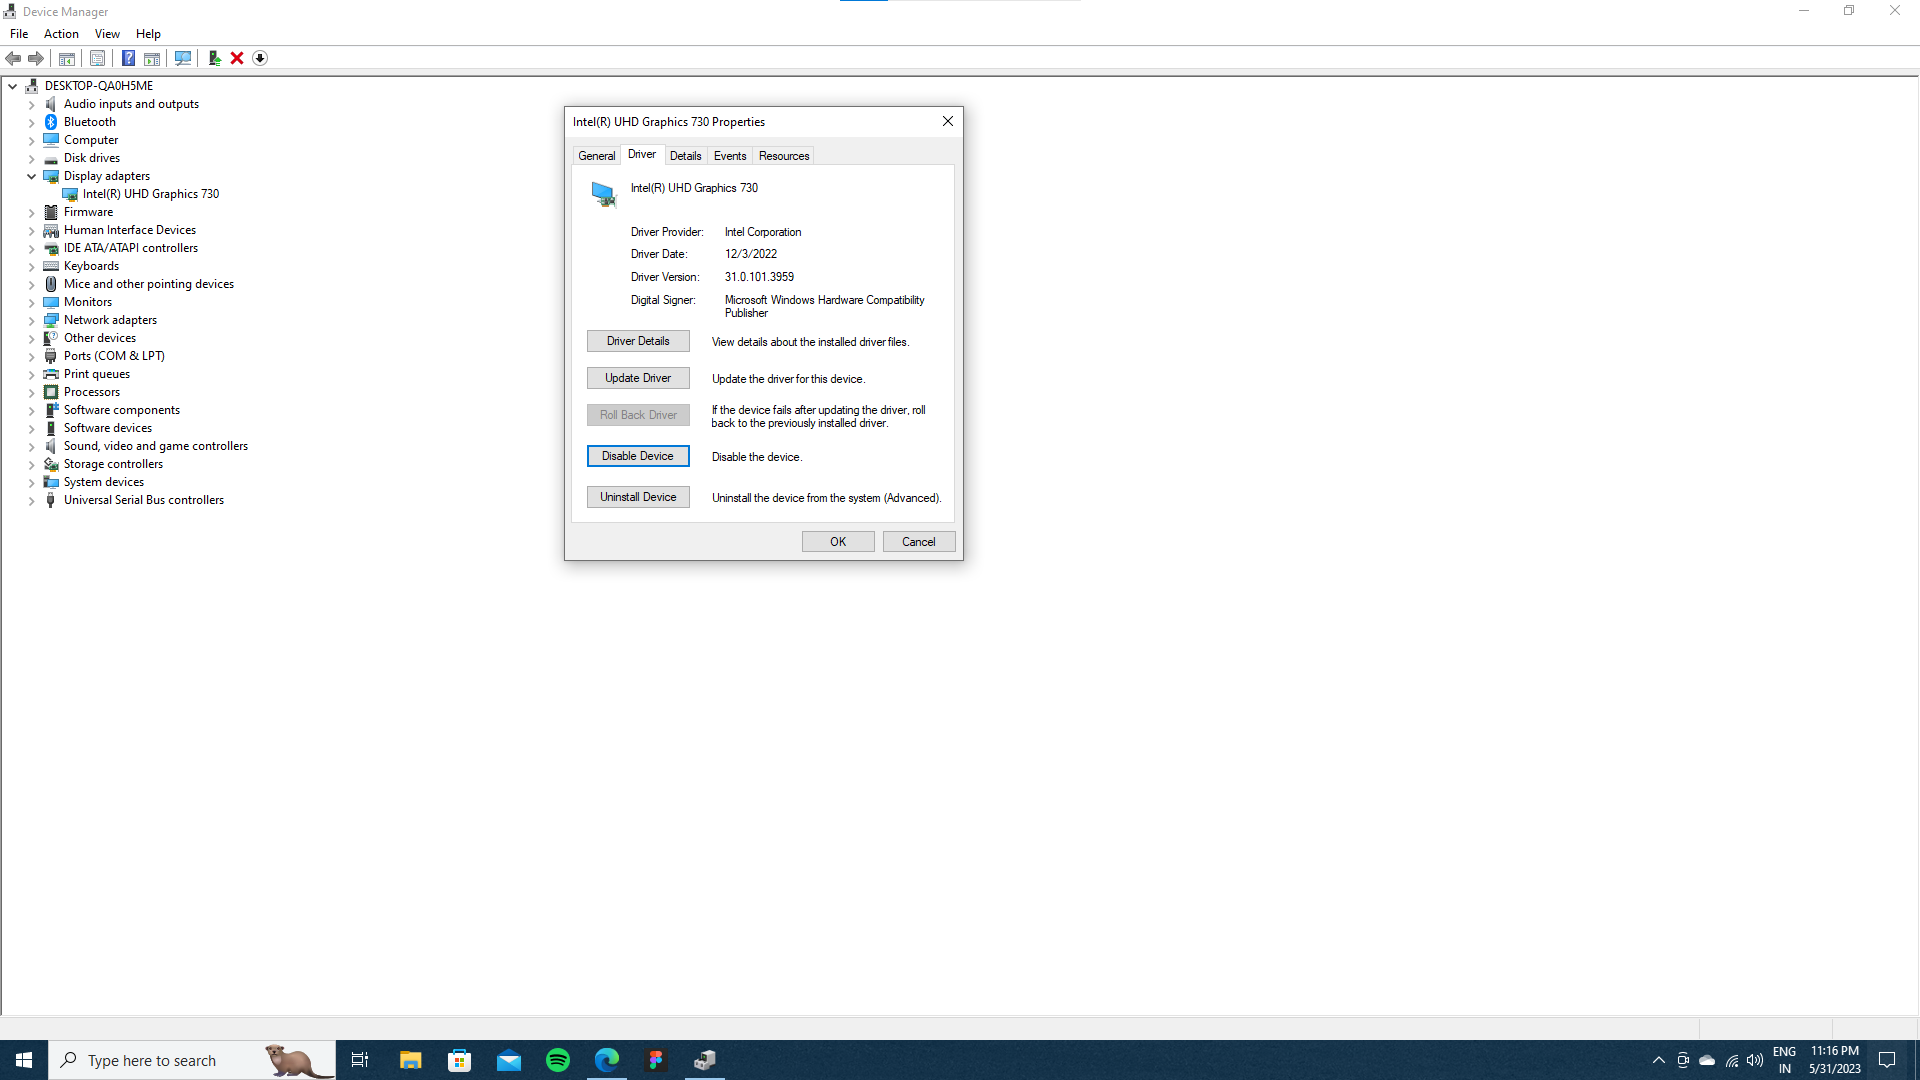Open the File menu
The height and width of the screenshot is (1080, 1920).
click(x=19, y=34)
